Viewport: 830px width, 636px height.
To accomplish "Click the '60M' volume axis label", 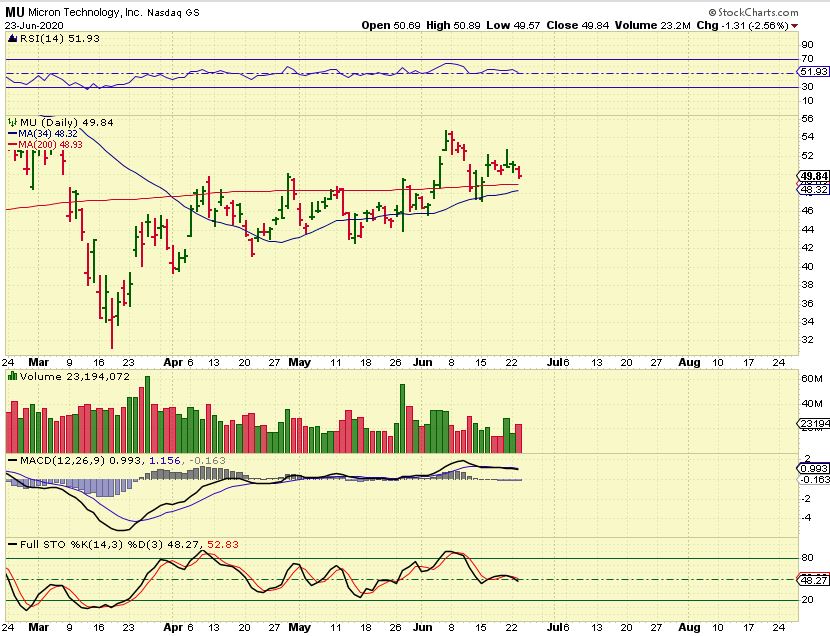I will tap(811, 379).
